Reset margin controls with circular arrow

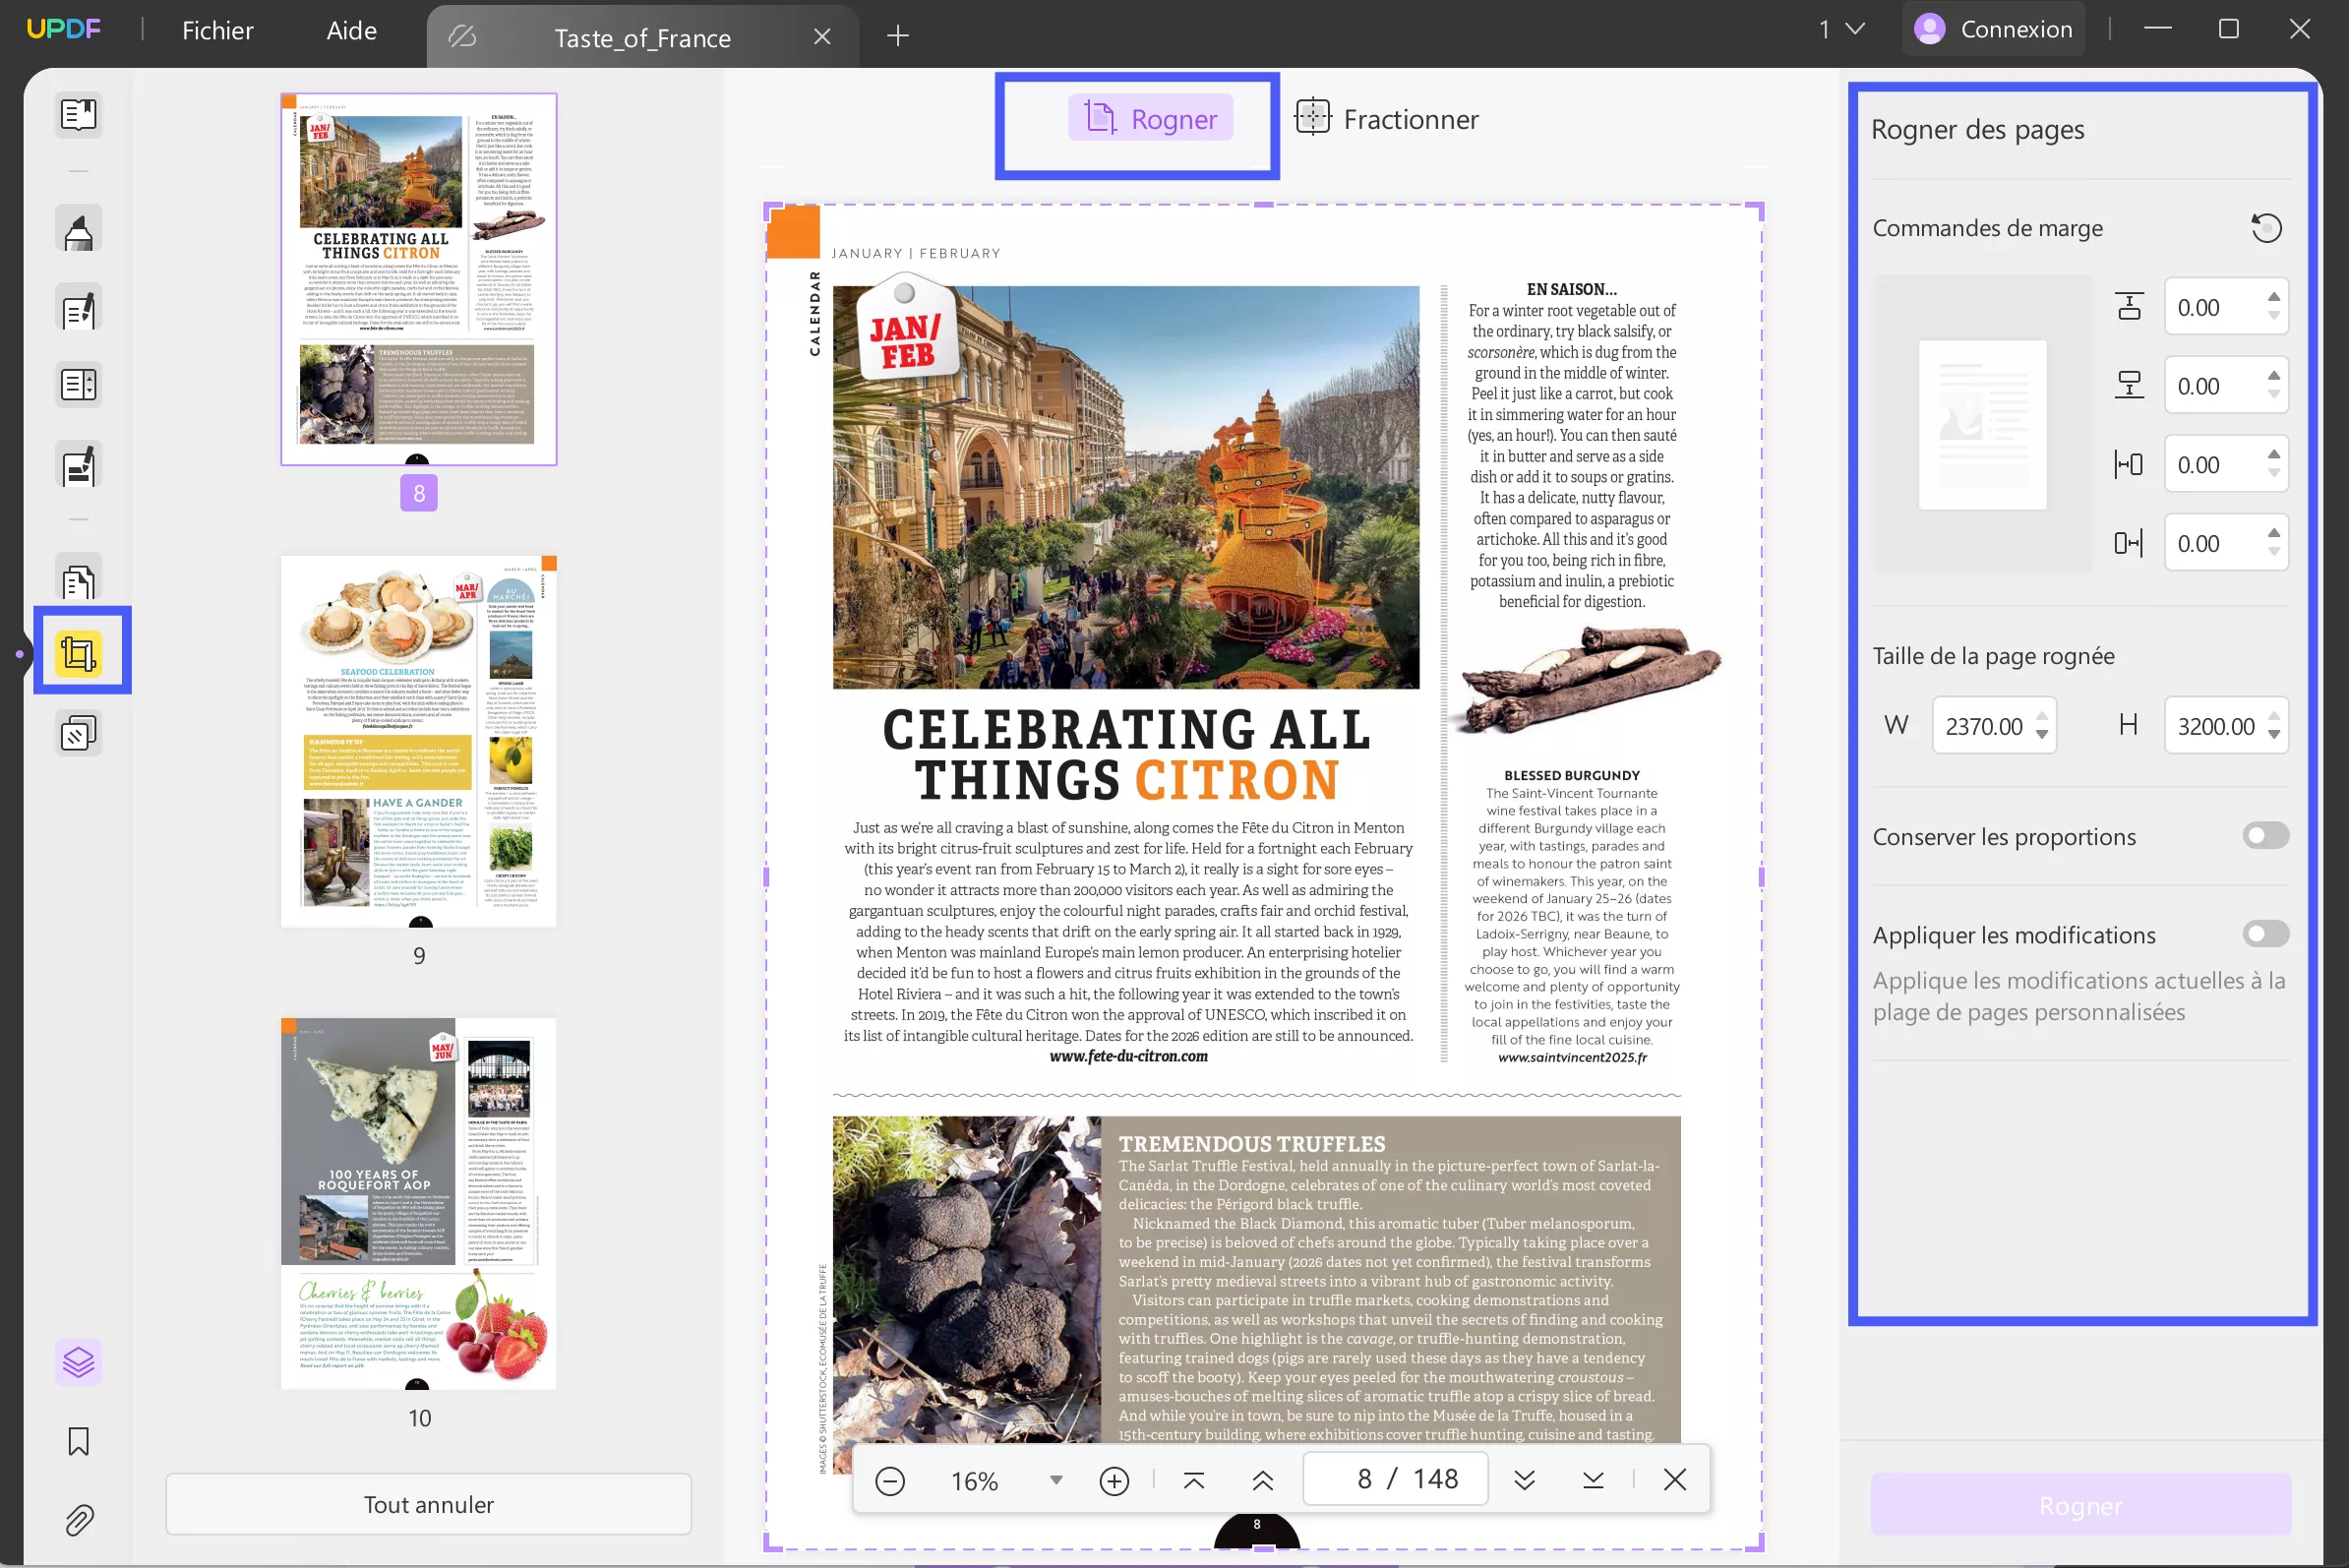coord(2265,228)
